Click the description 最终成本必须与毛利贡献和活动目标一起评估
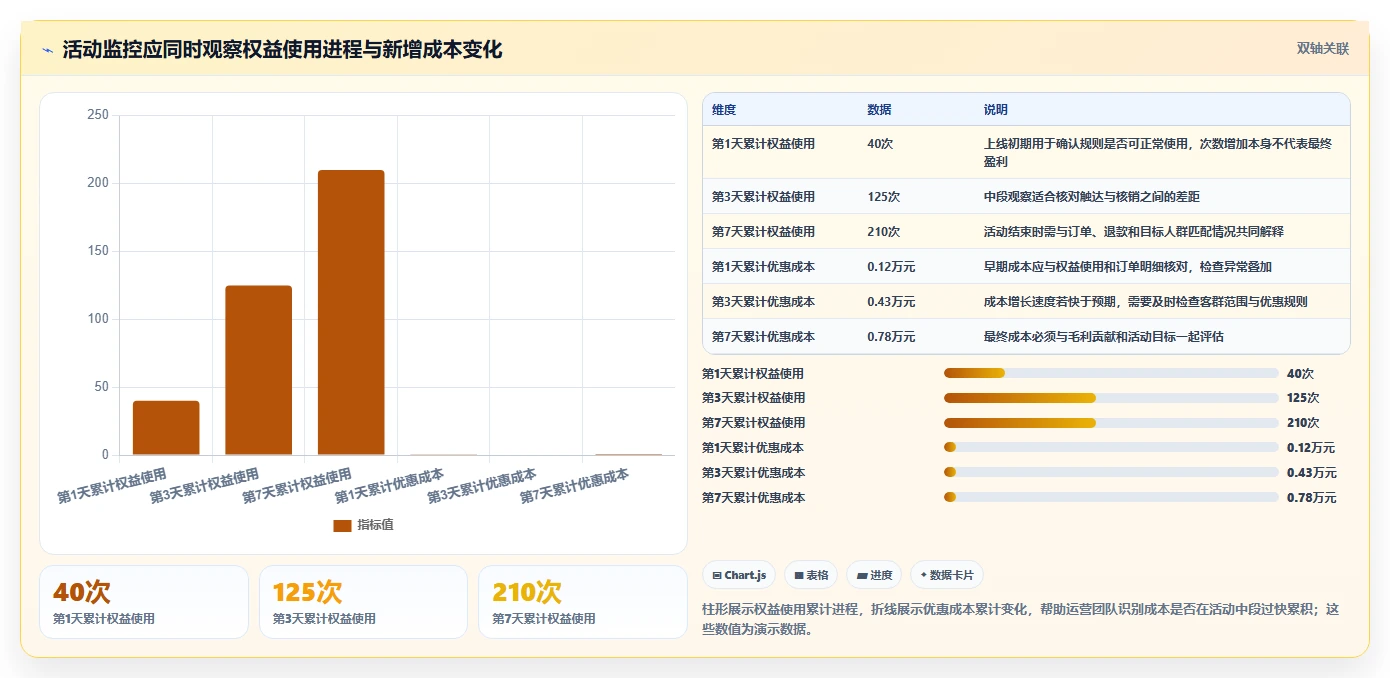1390x678 pixels. tap(1104, 337)
